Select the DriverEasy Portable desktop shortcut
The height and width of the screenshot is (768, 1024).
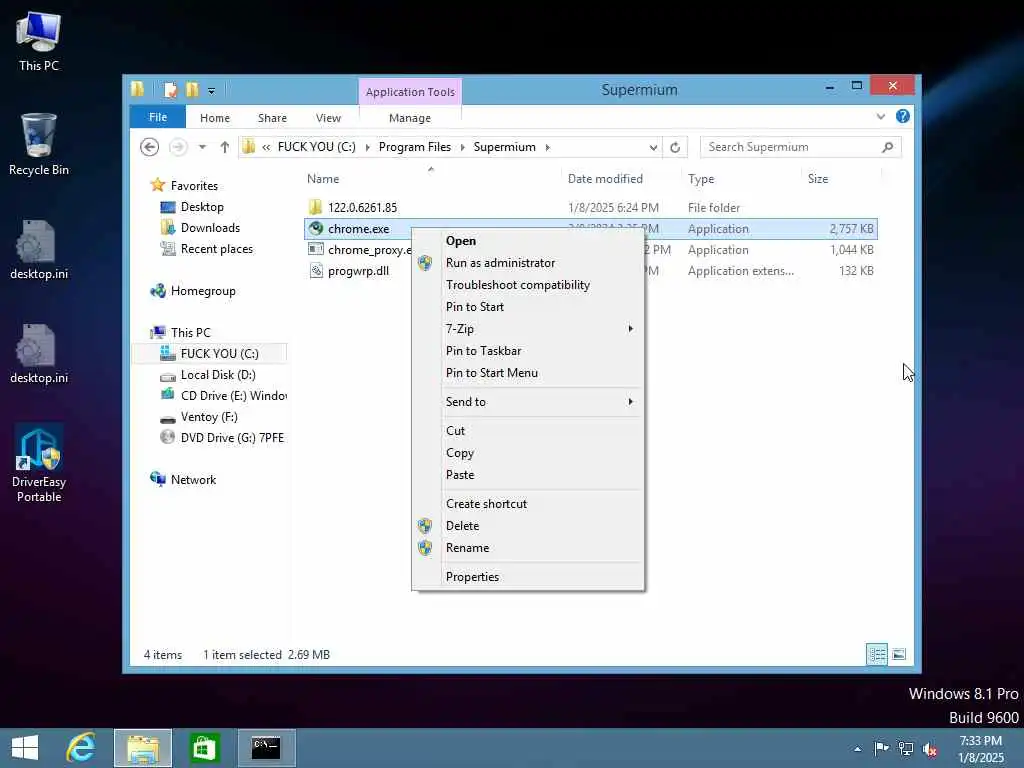(39, 464)
